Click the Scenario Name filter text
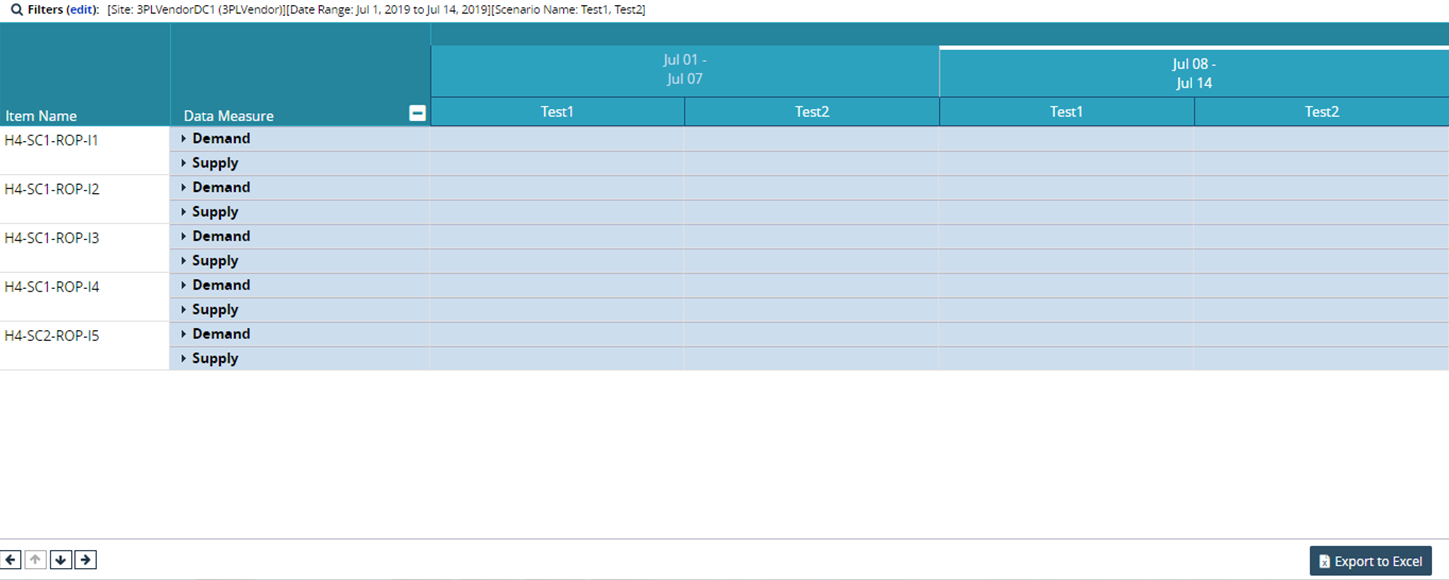Screen dimensions: 1449x580 coord(569,9)
